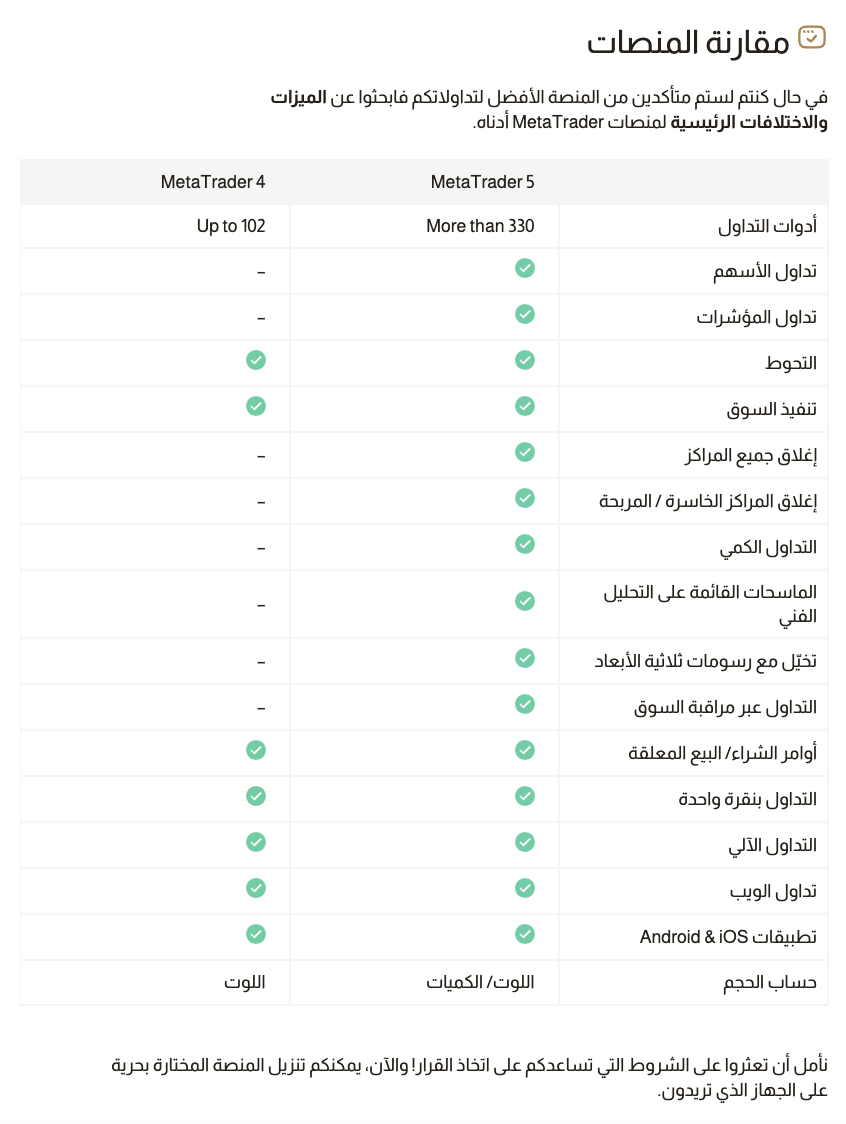Click MetaTrader 4 pending orders checkmark

256,750
